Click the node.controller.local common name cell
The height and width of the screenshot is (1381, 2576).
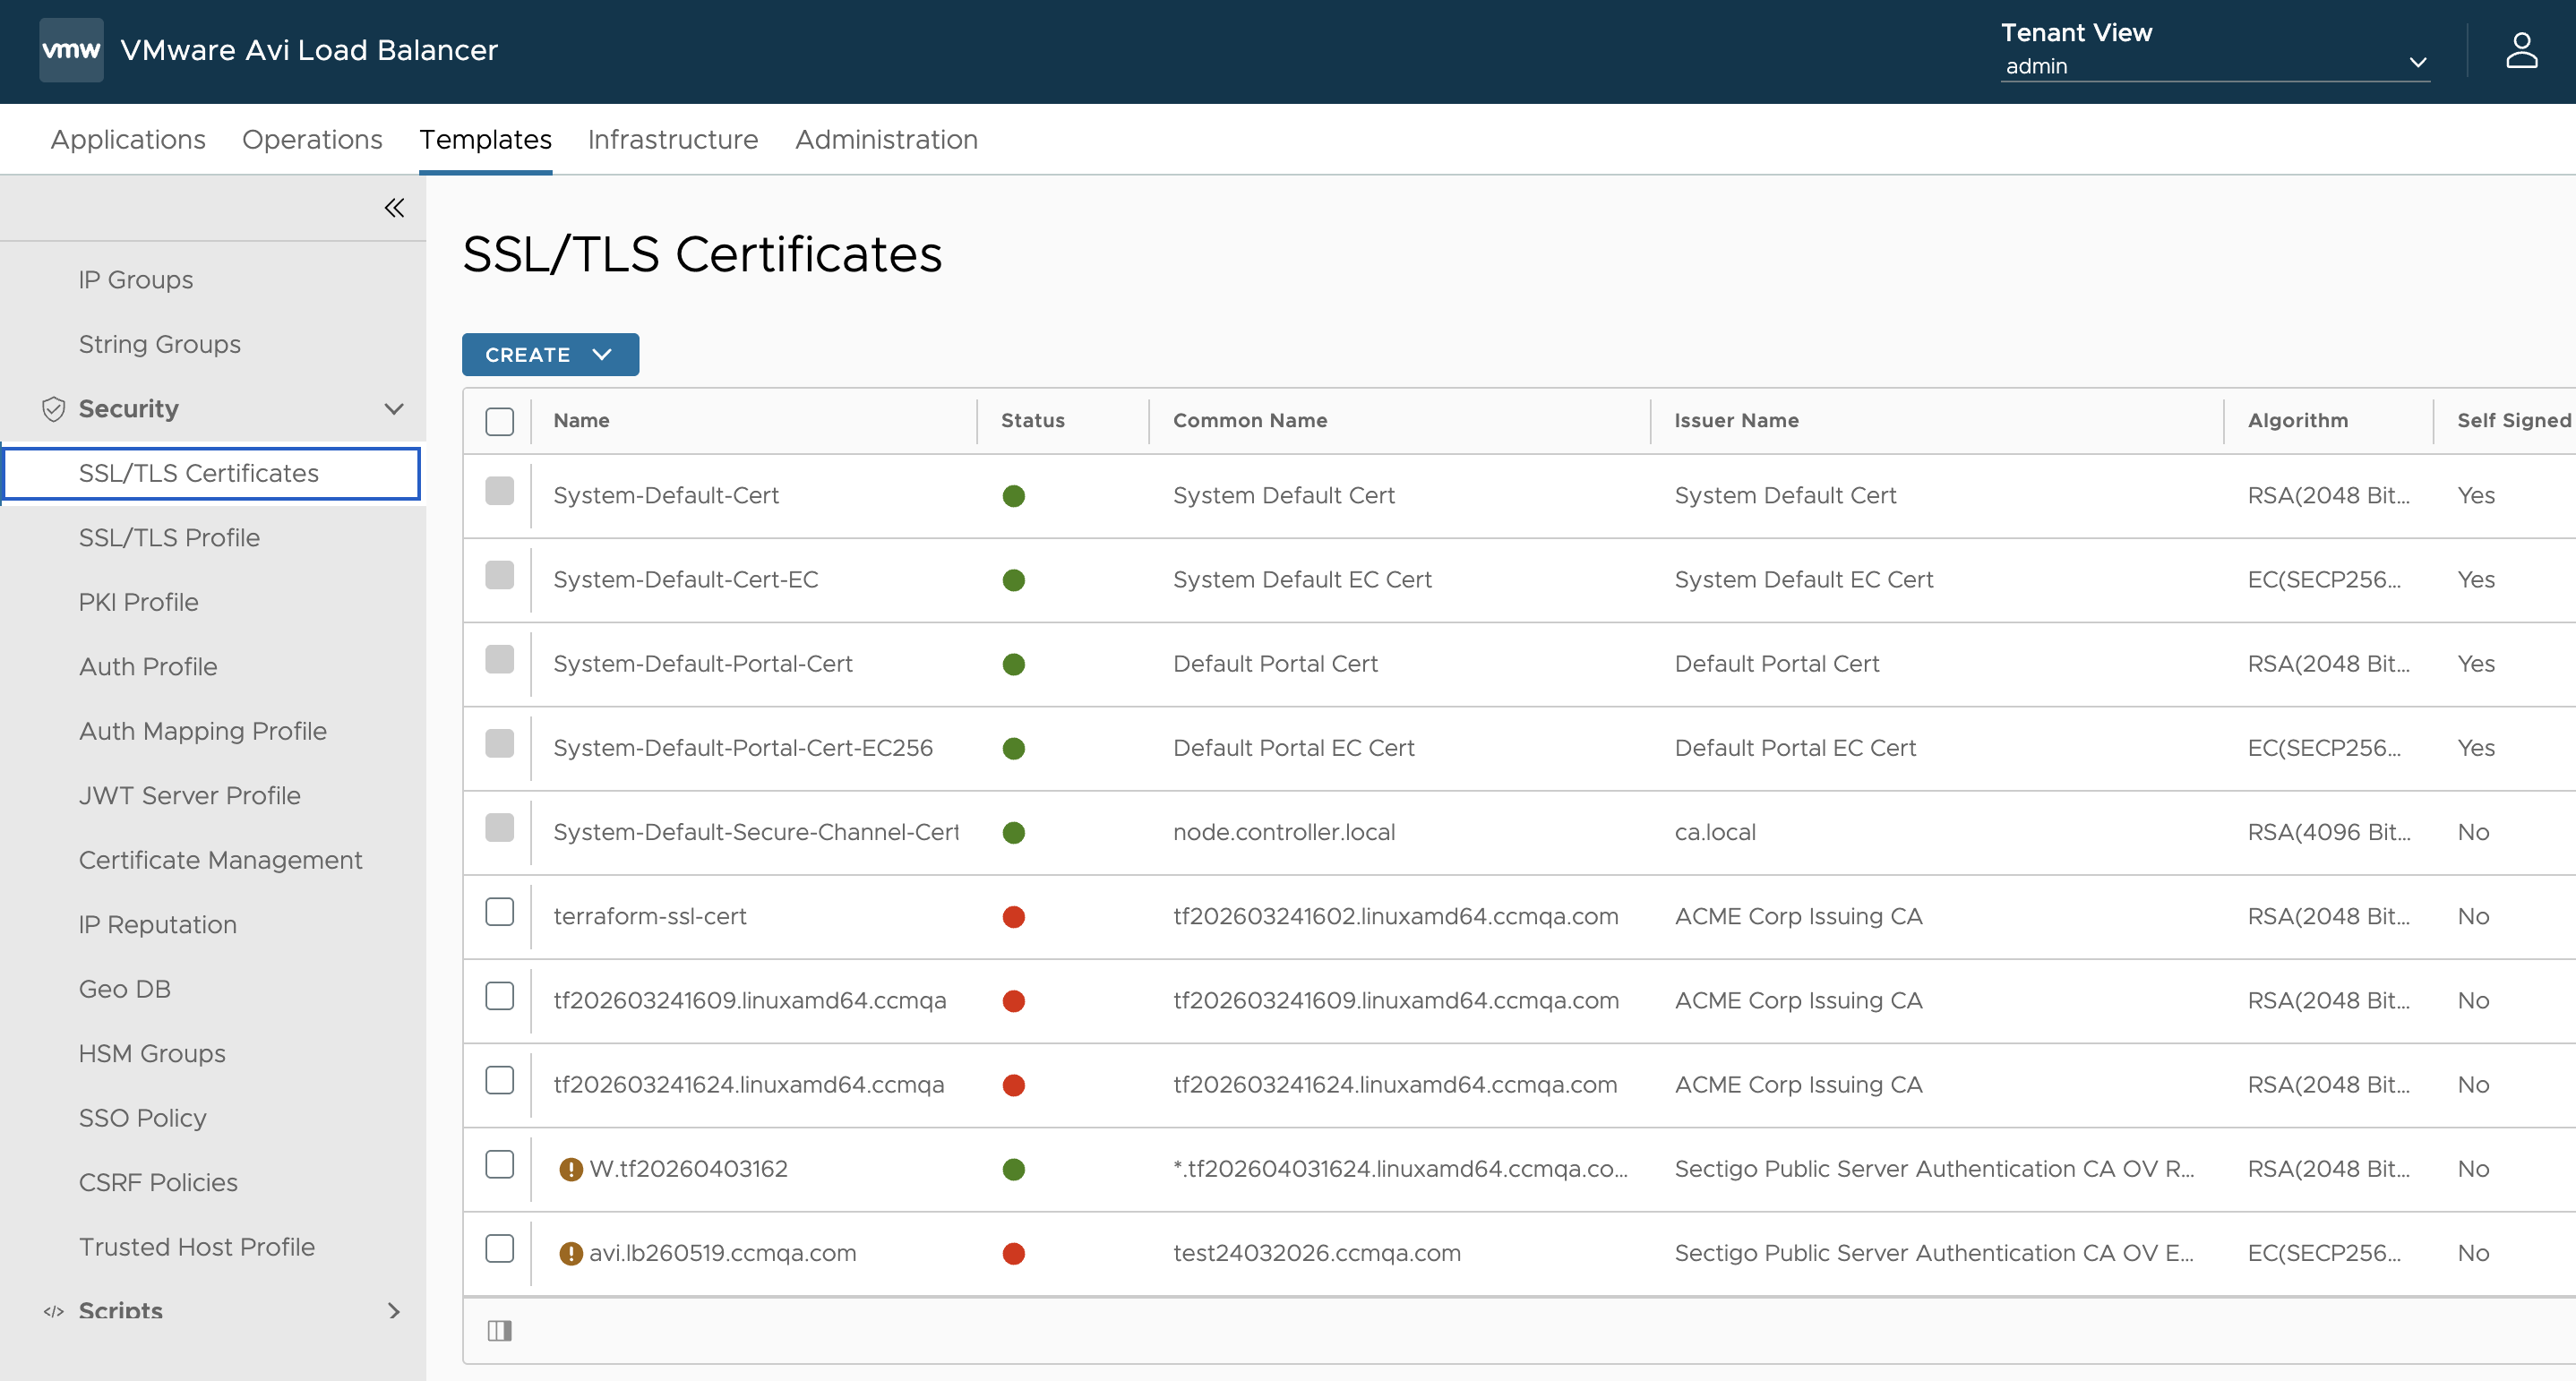click(x=1284, y=832)
